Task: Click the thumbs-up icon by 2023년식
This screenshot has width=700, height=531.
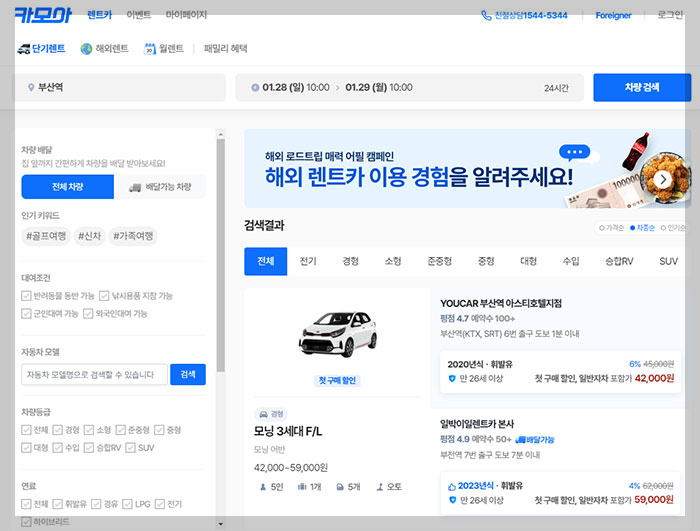Action: [452, 486]
